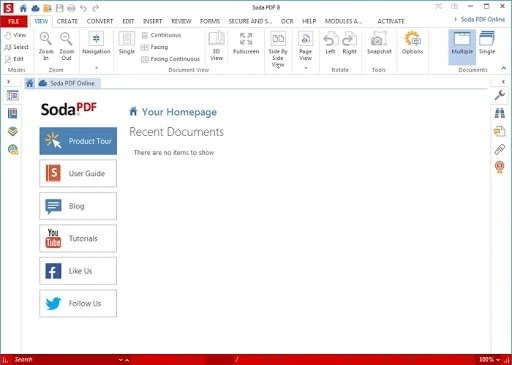
Task: Collapse the right sidebar panel arrow
Action: 503,82
